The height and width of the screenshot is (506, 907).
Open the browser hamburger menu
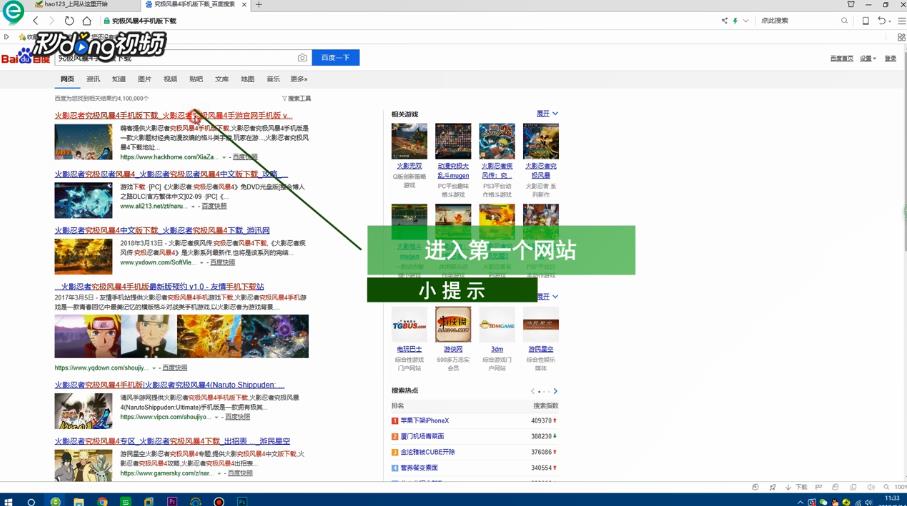pyautogui.click(x=901, y=21)
